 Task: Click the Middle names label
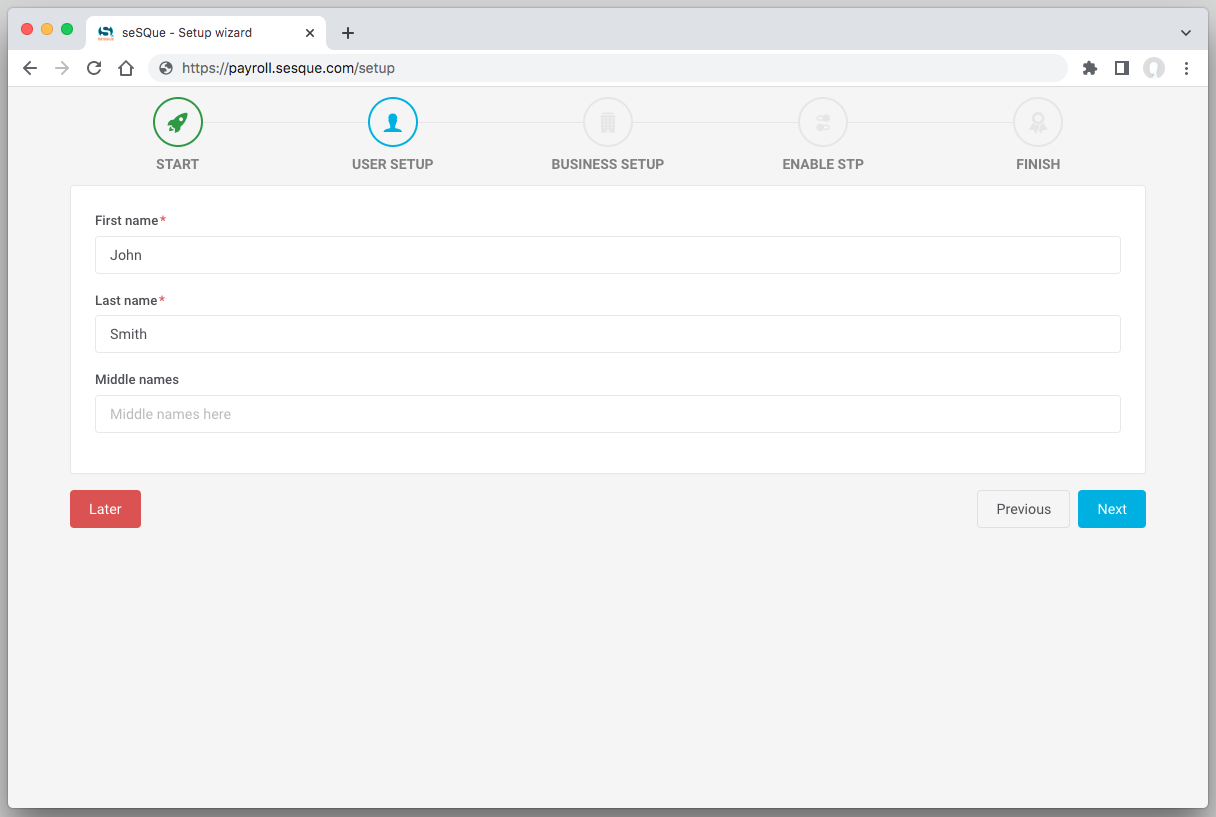pyautogui.click(x=137, y=380)
